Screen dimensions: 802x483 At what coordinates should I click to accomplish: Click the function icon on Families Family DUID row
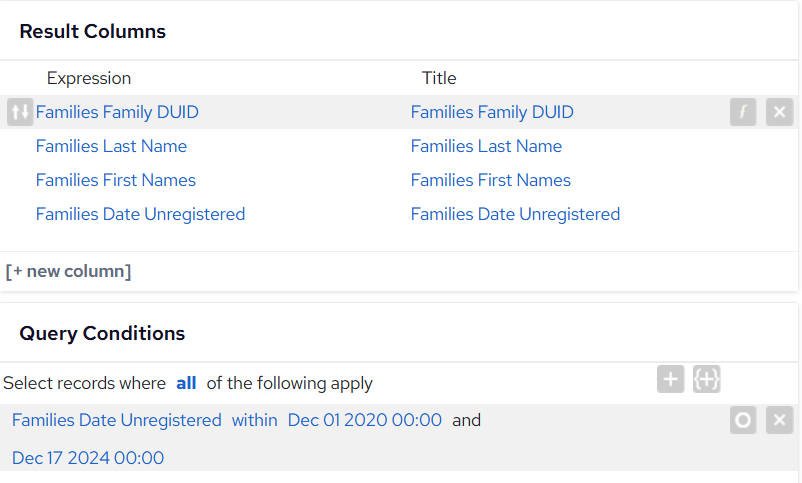coord(743,112)
